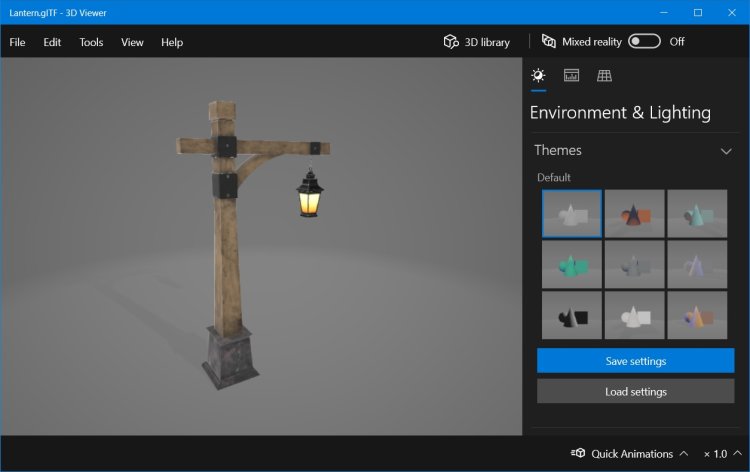Image resolution: width=750 pixels, height=472 pixels.
Task: Click the Mixed reality cube icon
Action: [548, 42]
